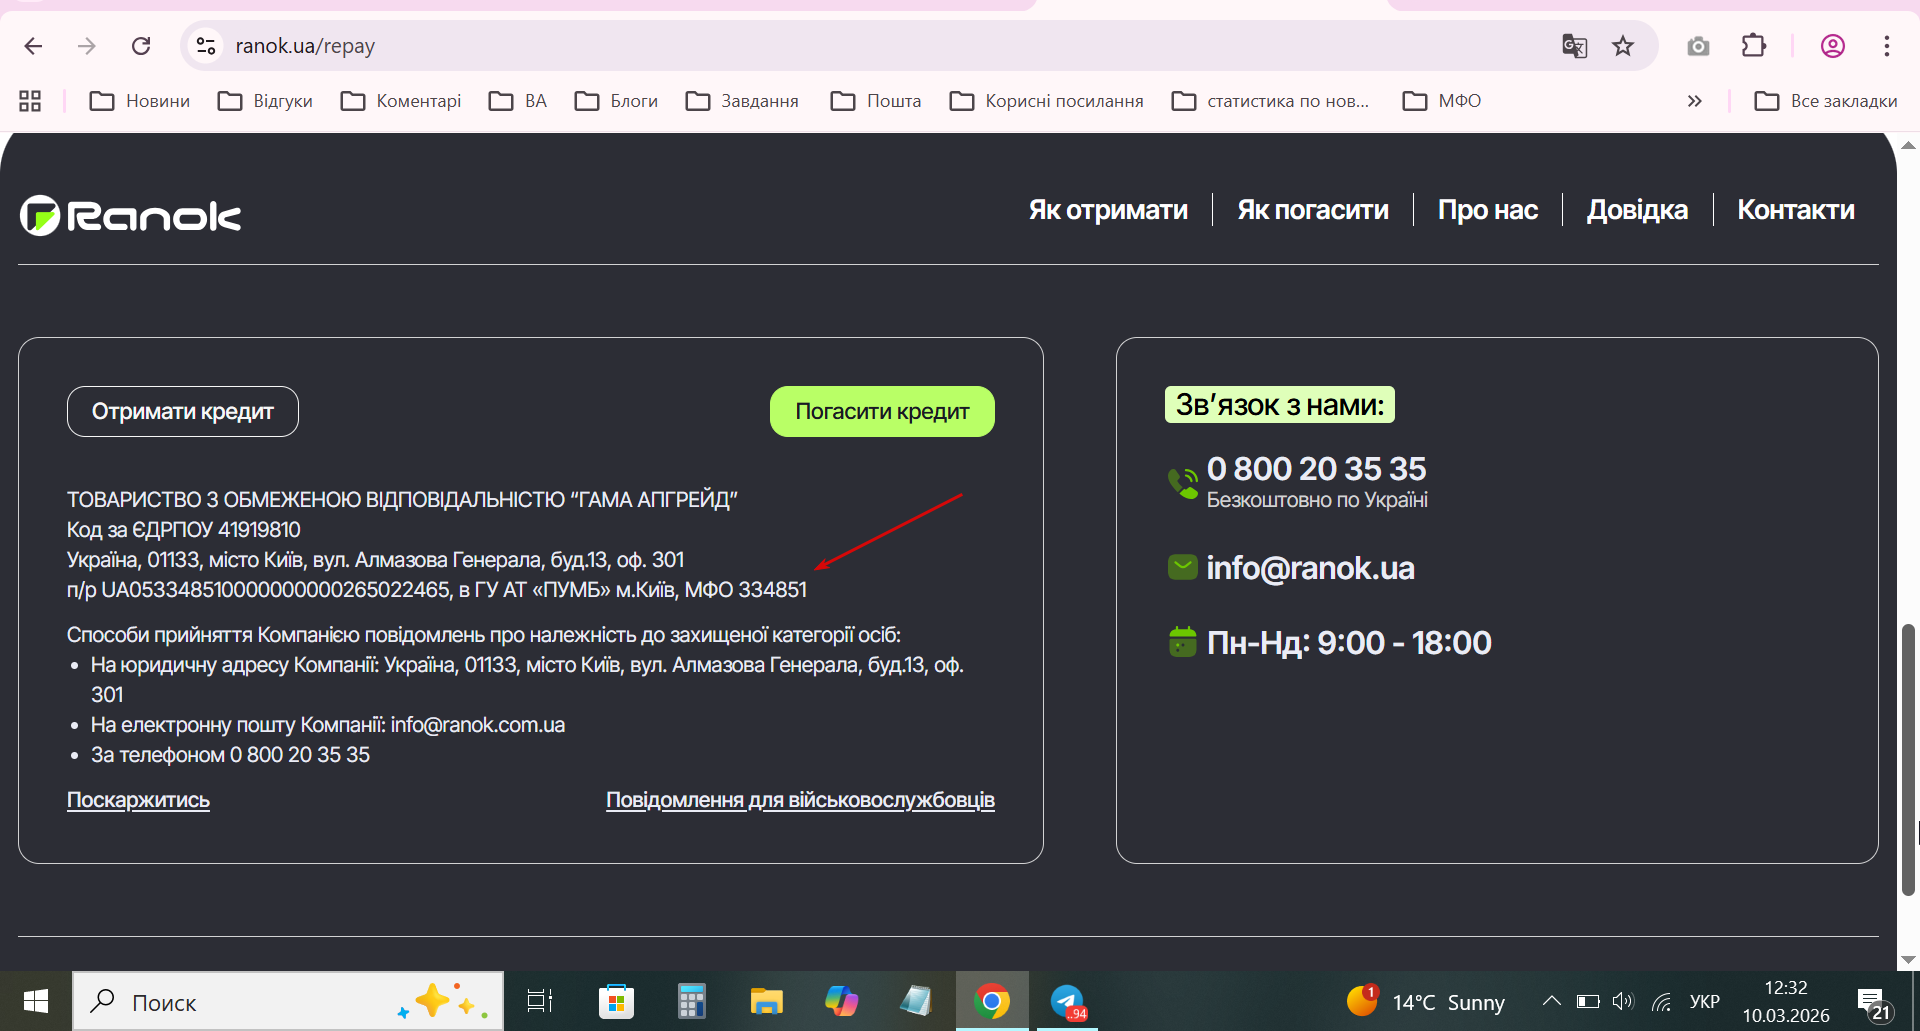Open the МФО bookmarks folder
1920x1031 pixels.
(x=1442, y=101)
